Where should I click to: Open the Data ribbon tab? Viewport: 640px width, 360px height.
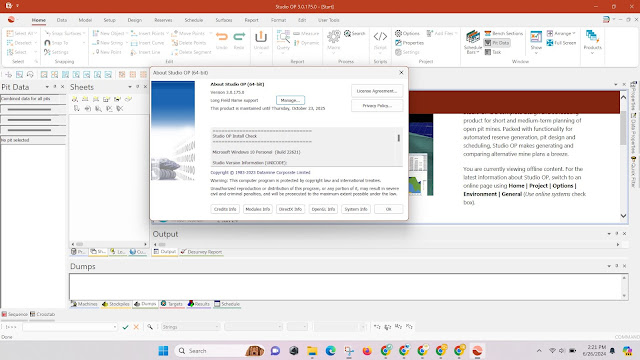62,20
